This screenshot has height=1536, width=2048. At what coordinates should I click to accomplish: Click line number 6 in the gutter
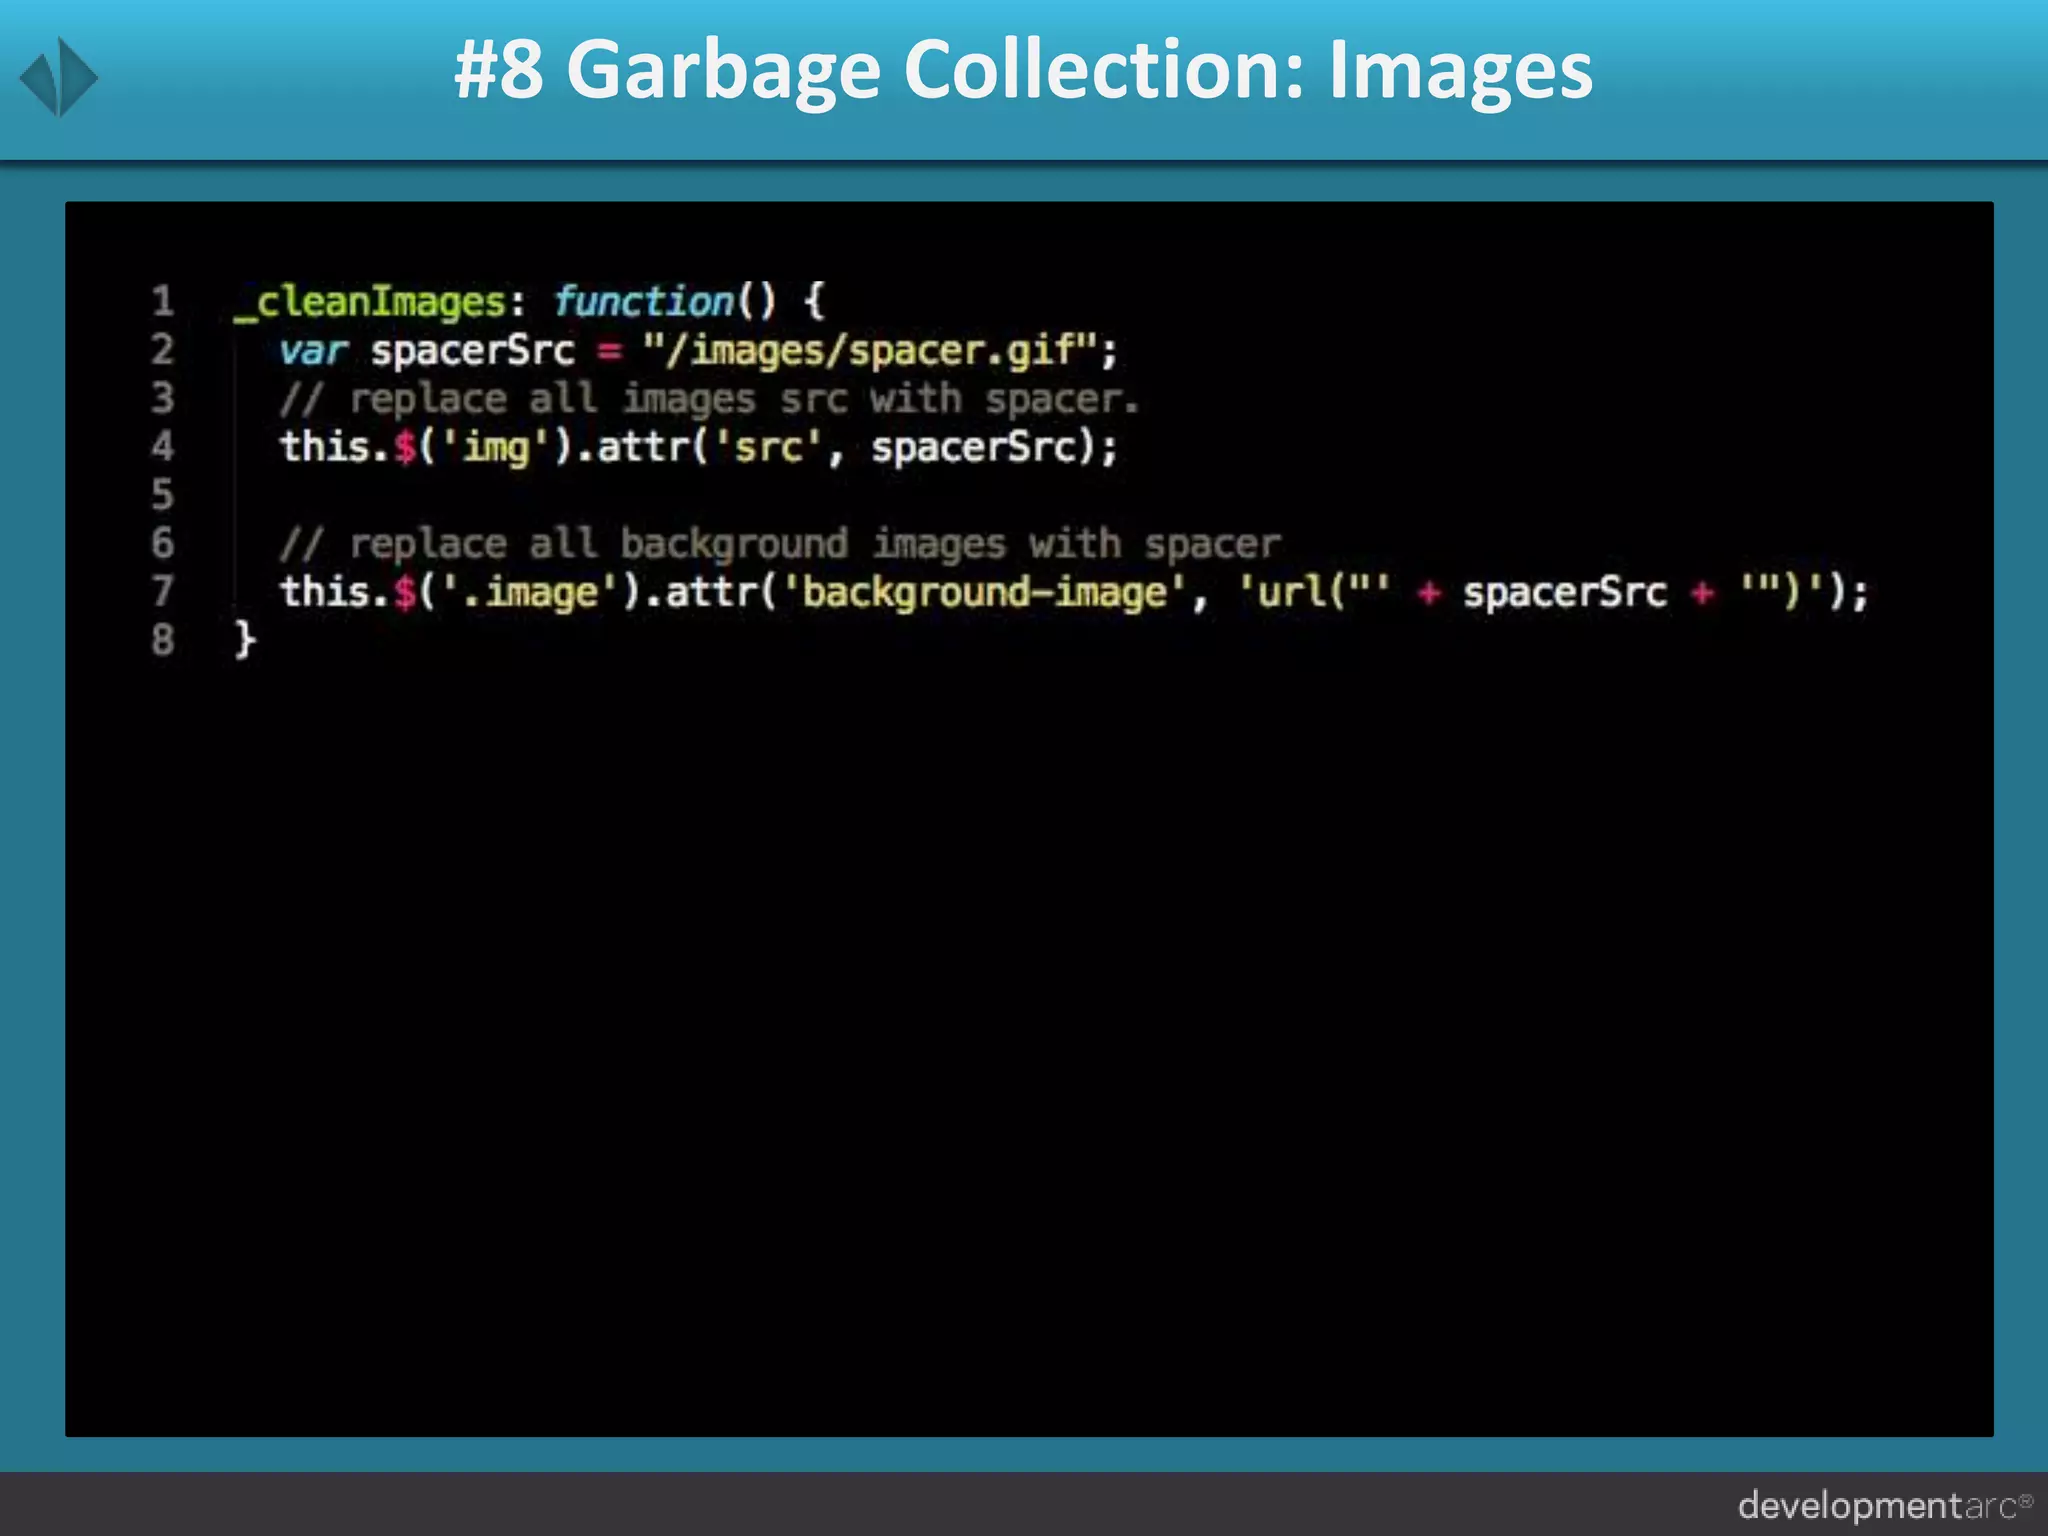pos(163,543)
